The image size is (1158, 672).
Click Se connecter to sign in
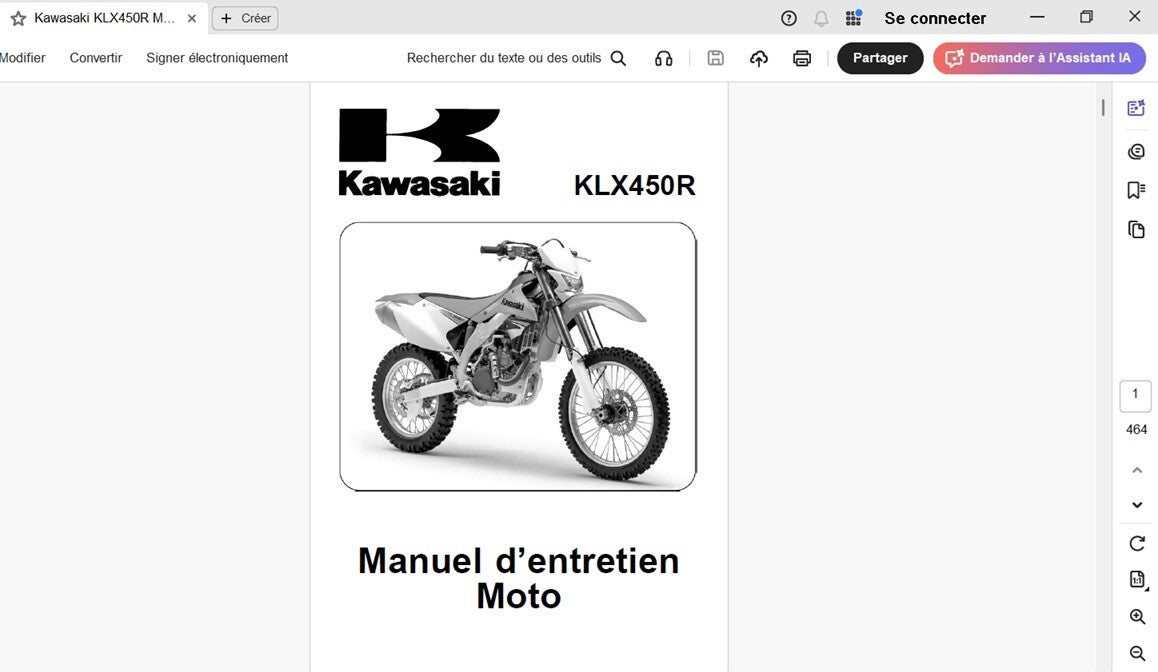[x=935, y=18]
